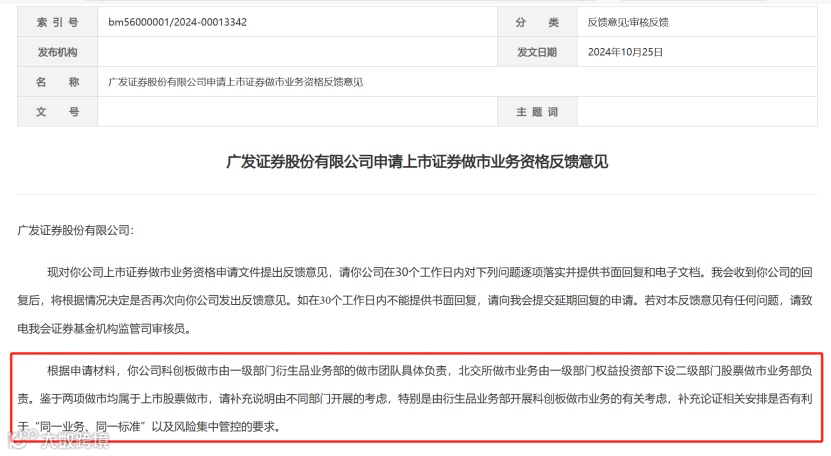Viewport: 831px width, 456px height.
Task: Click the line starting 复后，将根据情况决定
Action: 415,301
